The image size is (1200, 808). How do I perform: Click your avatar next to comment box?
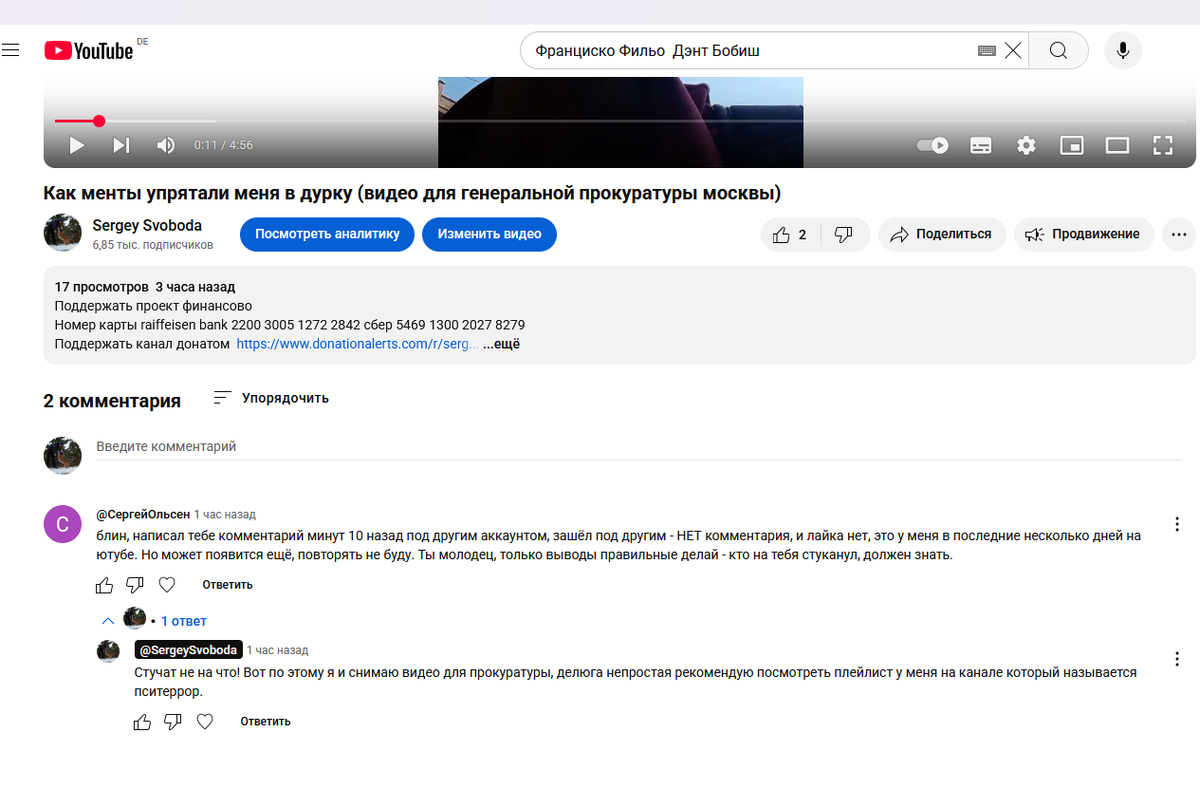62,455
